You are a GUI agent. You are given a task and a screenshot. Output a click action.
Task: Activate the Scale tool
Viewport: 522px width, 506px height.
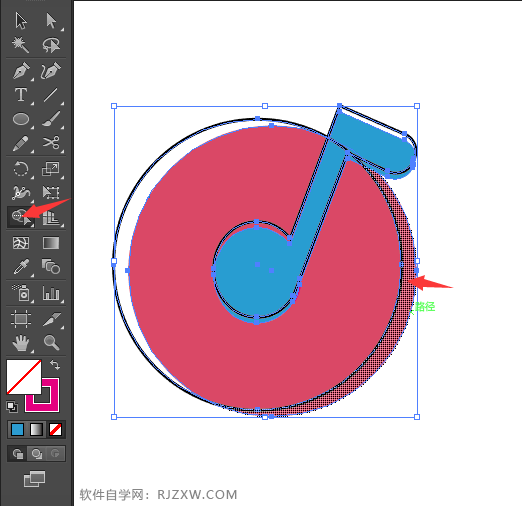51,169
